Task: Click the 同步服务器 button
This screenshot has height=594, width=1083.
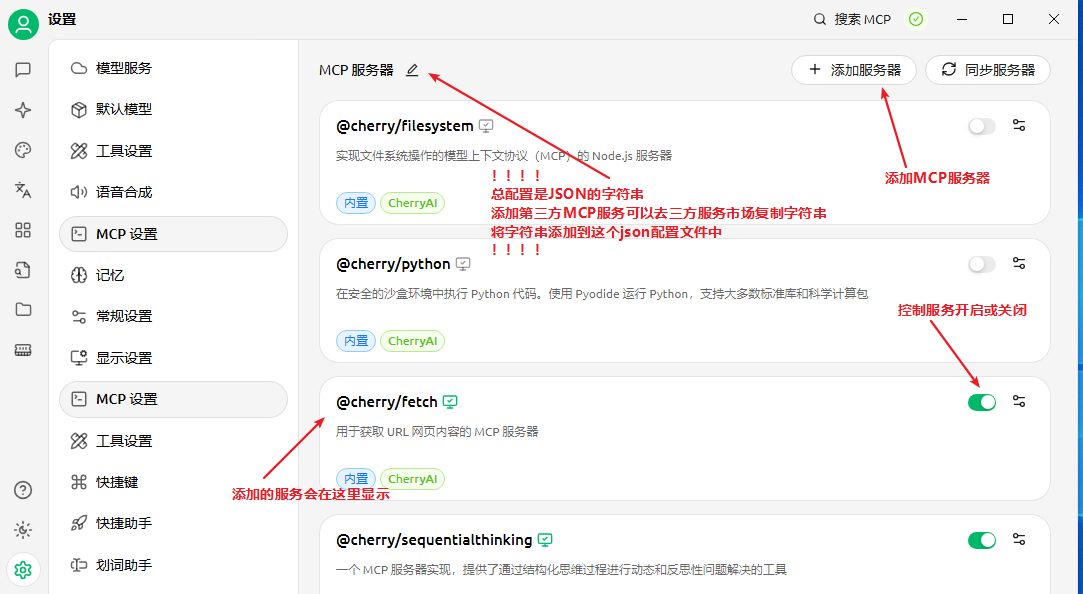Action: tap(987, 70)
